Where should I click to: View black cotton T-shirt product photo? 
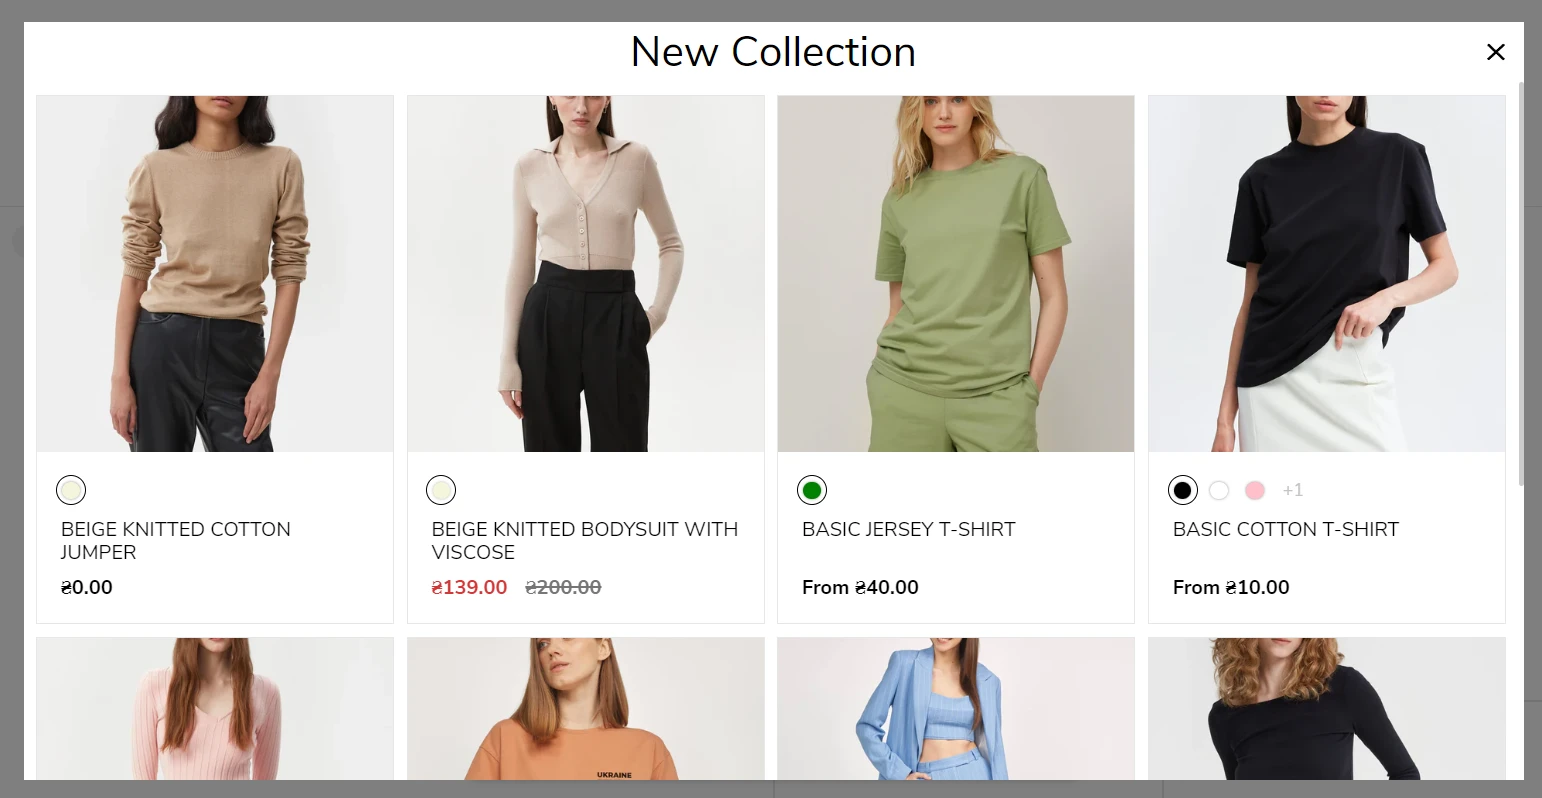1327,274
